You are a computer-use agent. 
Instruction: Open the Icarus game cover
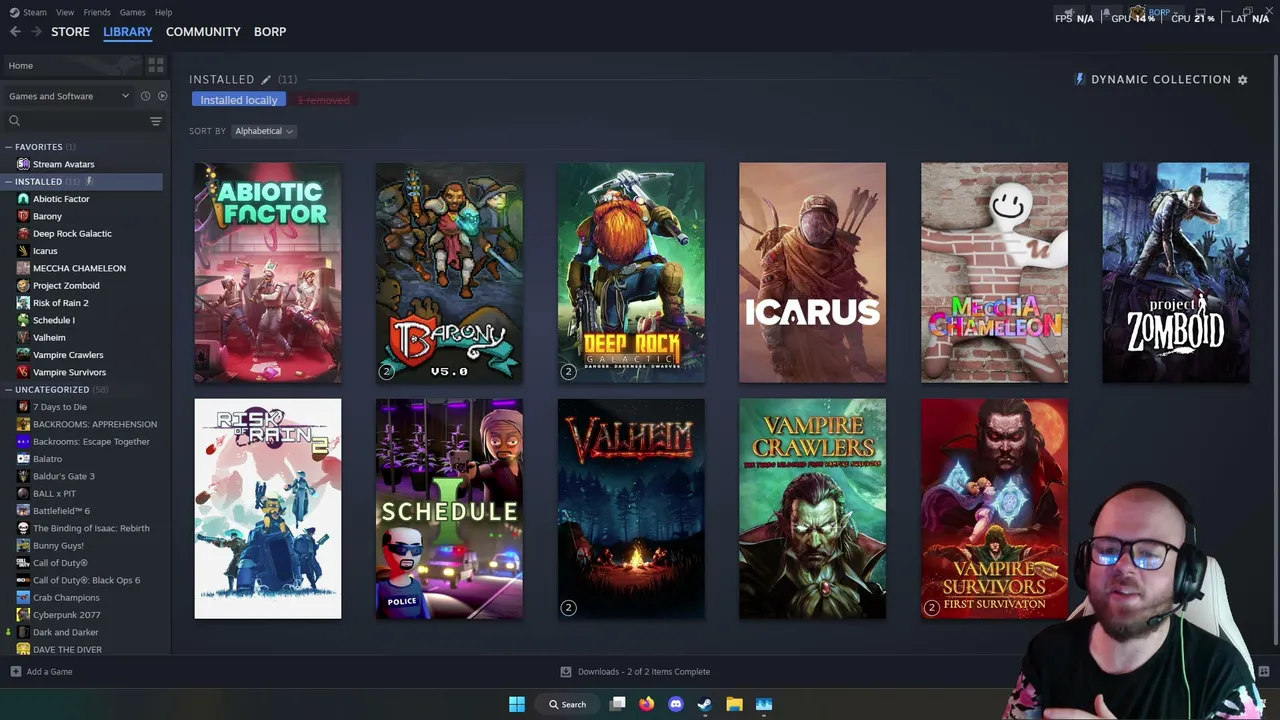click(x=812, y=273)
